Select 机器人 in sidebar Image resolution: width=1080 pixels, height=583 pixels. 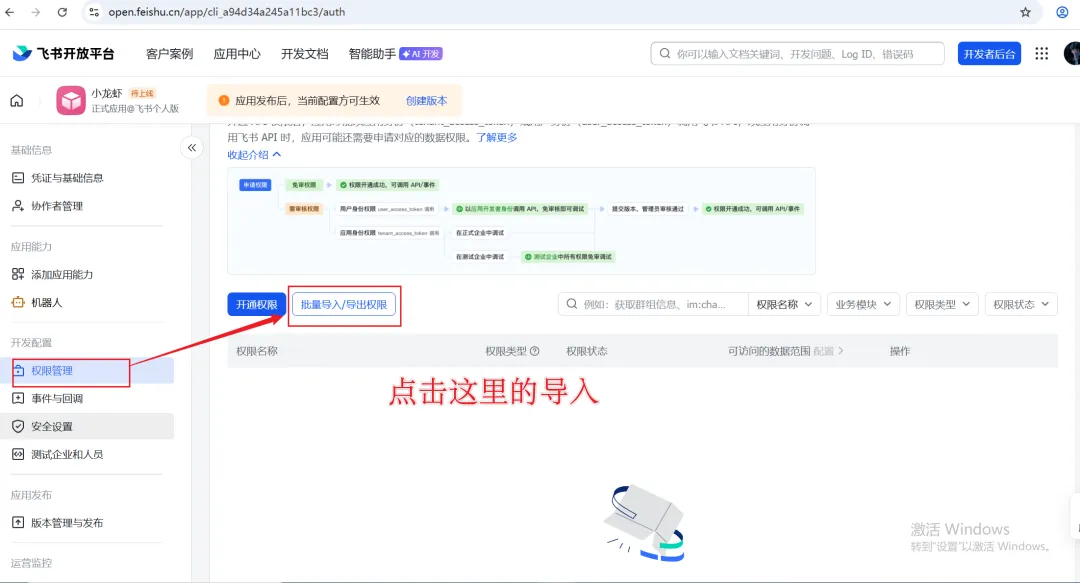pyautogui.click(x=46, y=302)
